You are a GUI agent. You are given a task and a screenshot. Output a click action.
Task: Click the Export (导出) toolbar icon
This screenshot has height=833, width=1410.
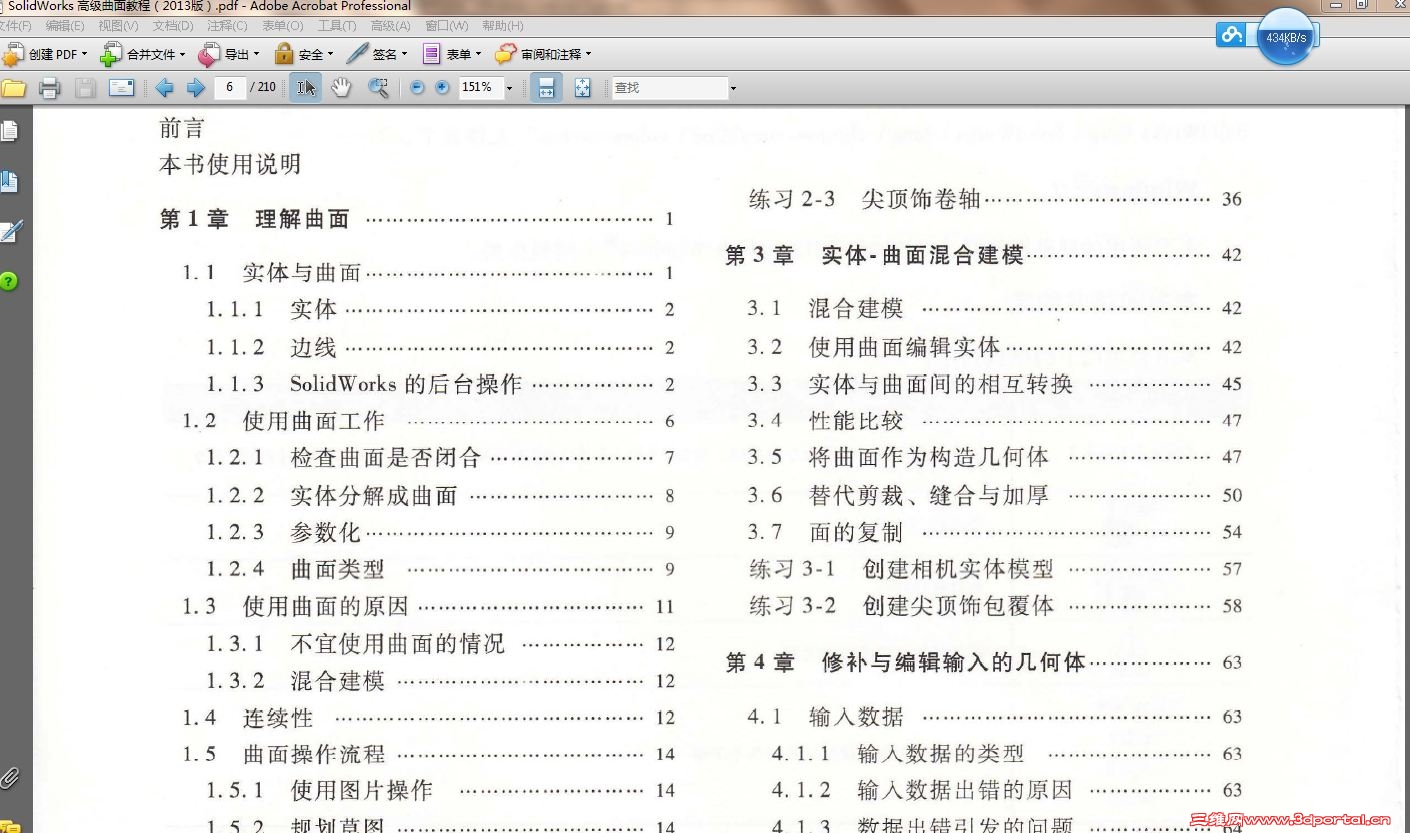[x=209, y=54]
